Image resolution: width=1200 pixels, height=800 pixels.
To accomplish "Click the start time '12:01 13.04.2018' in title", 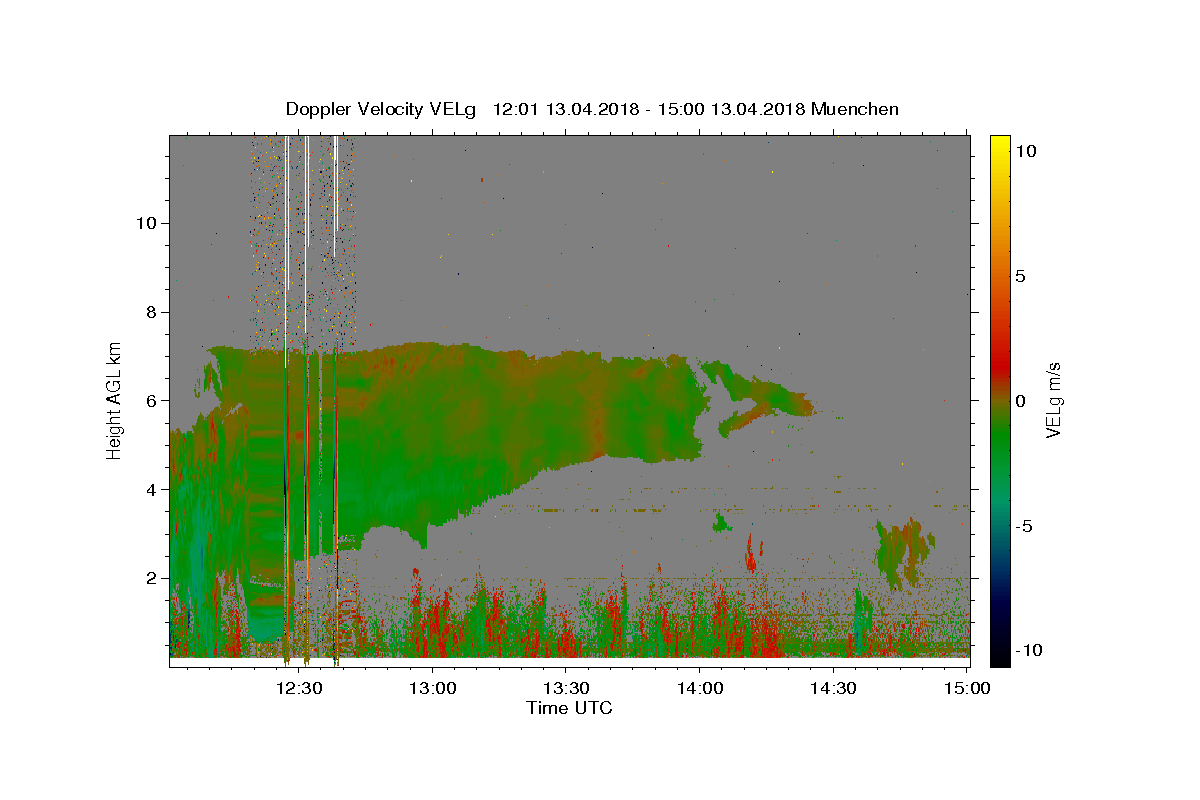I will pyautogui.click(x=563, y=109).
